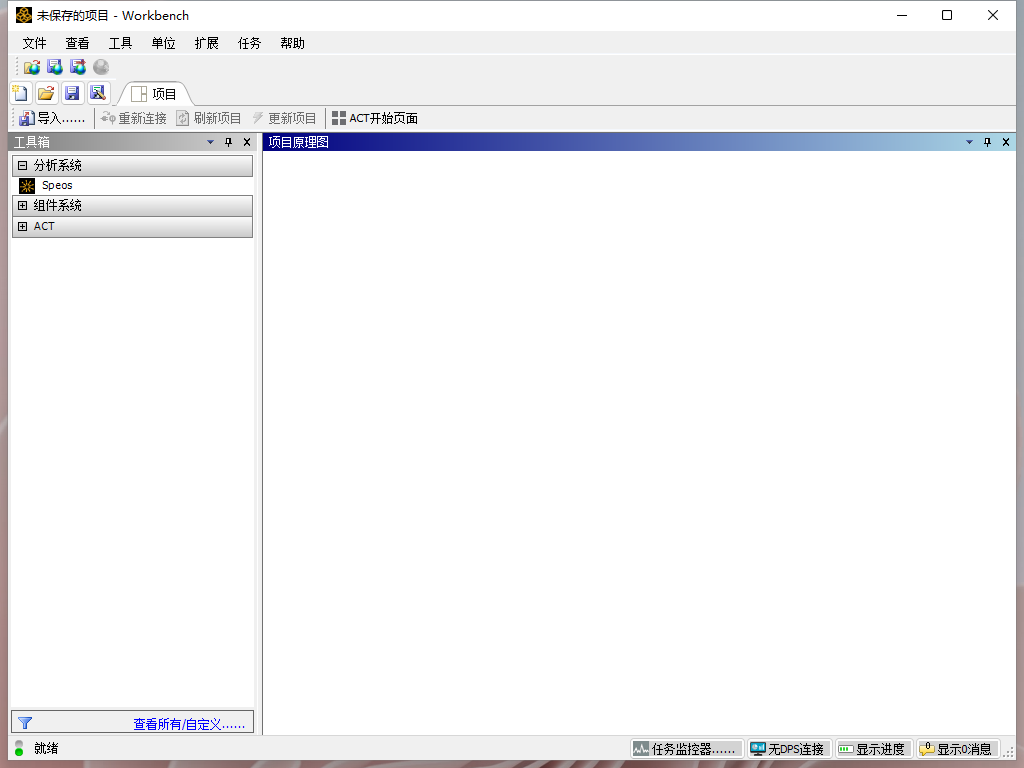The height and width of the screenshot is (768, 1024).
Task: Select the Speos analysis system entry
Action: [x=133, y=185]
